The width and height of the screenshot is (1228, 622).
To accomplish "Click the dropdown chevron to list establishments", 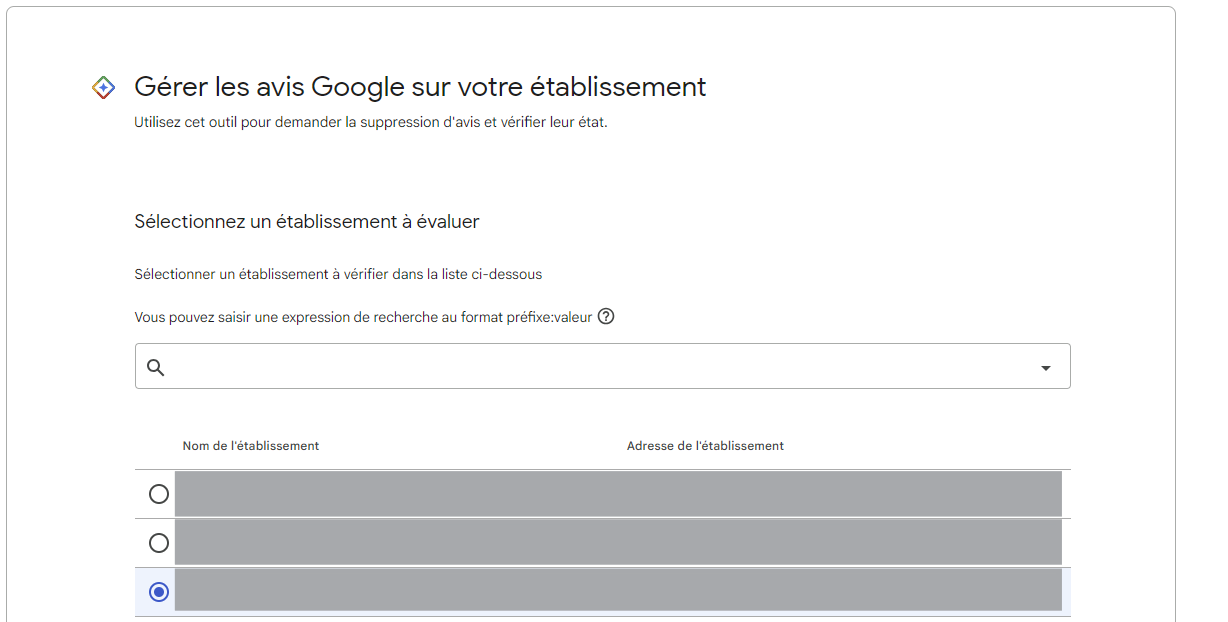I will (x=1046, y=366).
